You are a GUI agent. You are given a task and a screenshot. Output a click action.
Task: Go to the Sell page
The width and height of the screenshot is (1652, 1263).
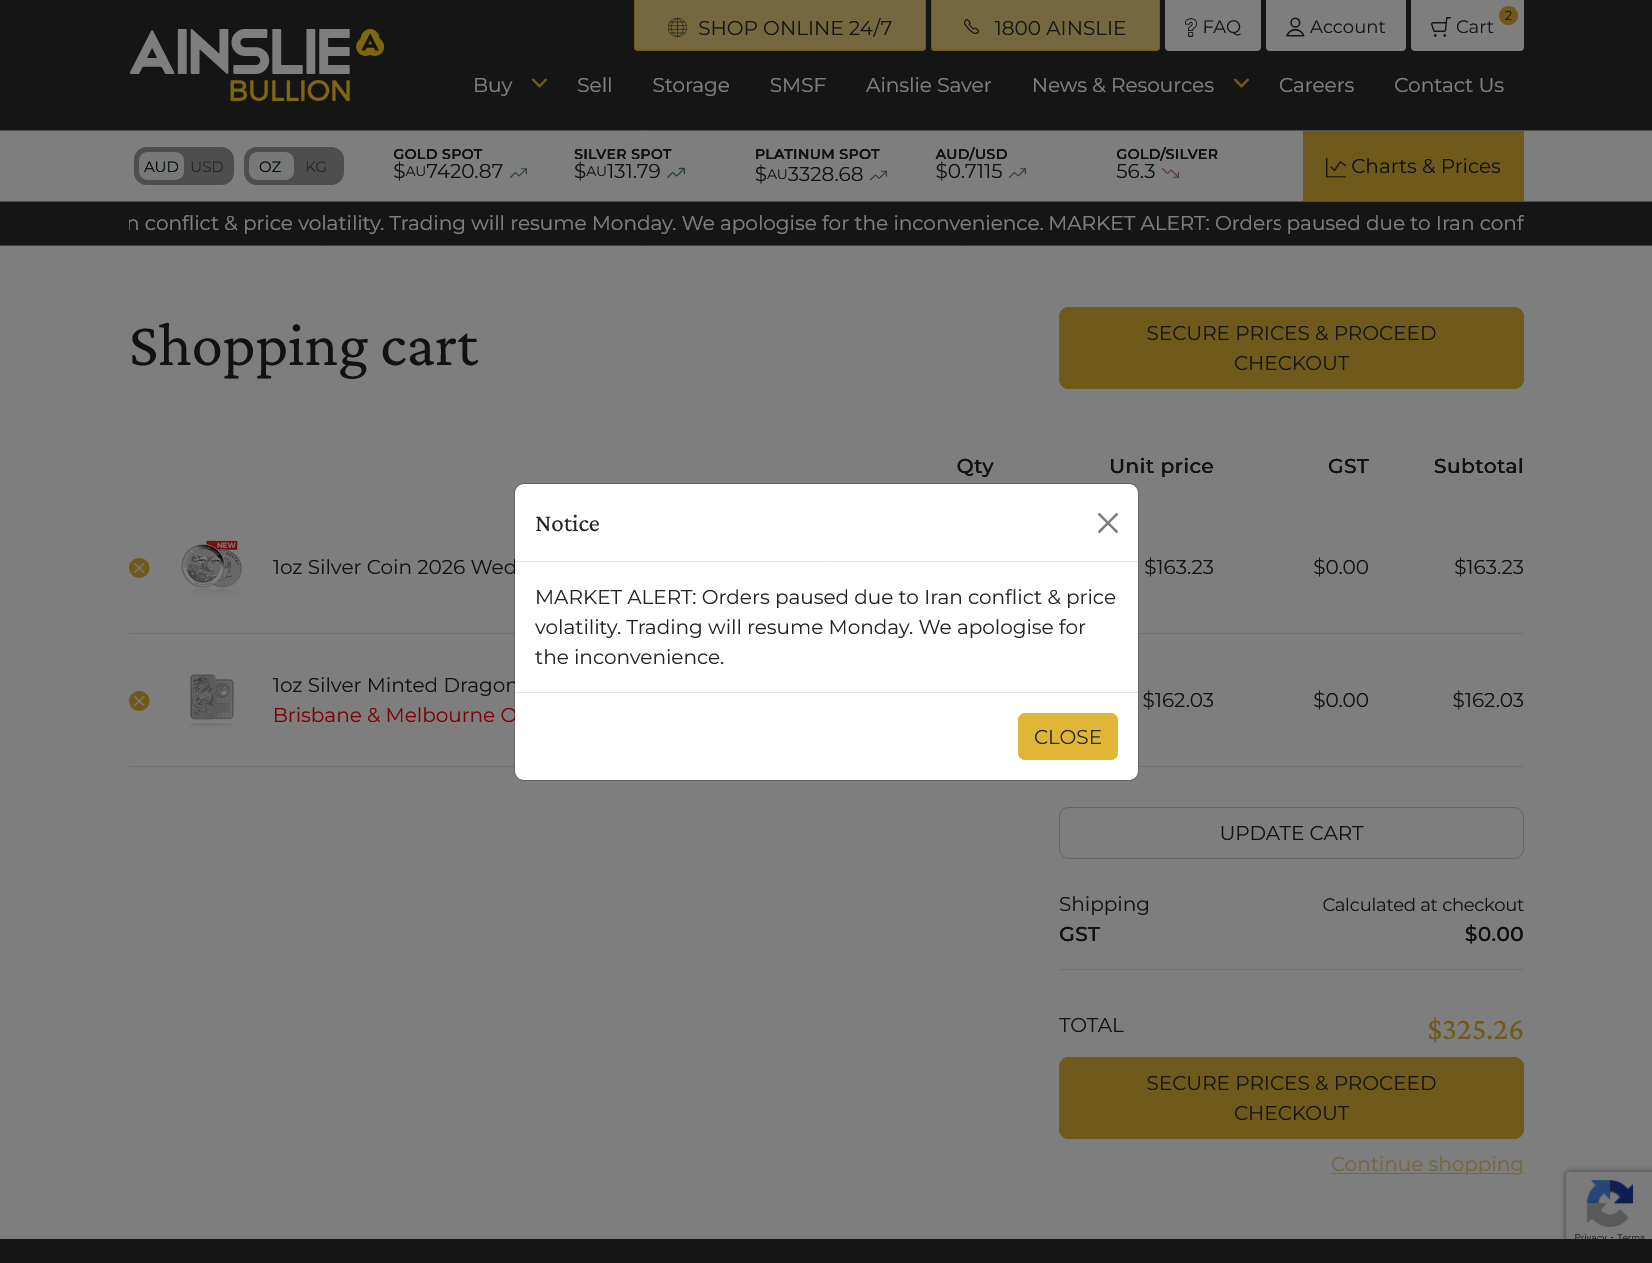pos(594,85)
